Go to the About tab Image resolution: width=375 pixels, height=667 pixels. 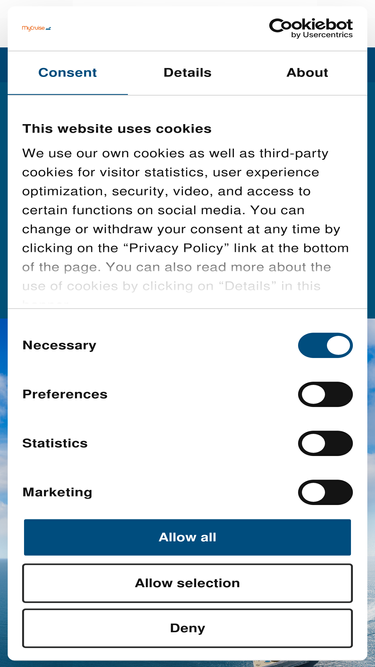tap(307, 73)
